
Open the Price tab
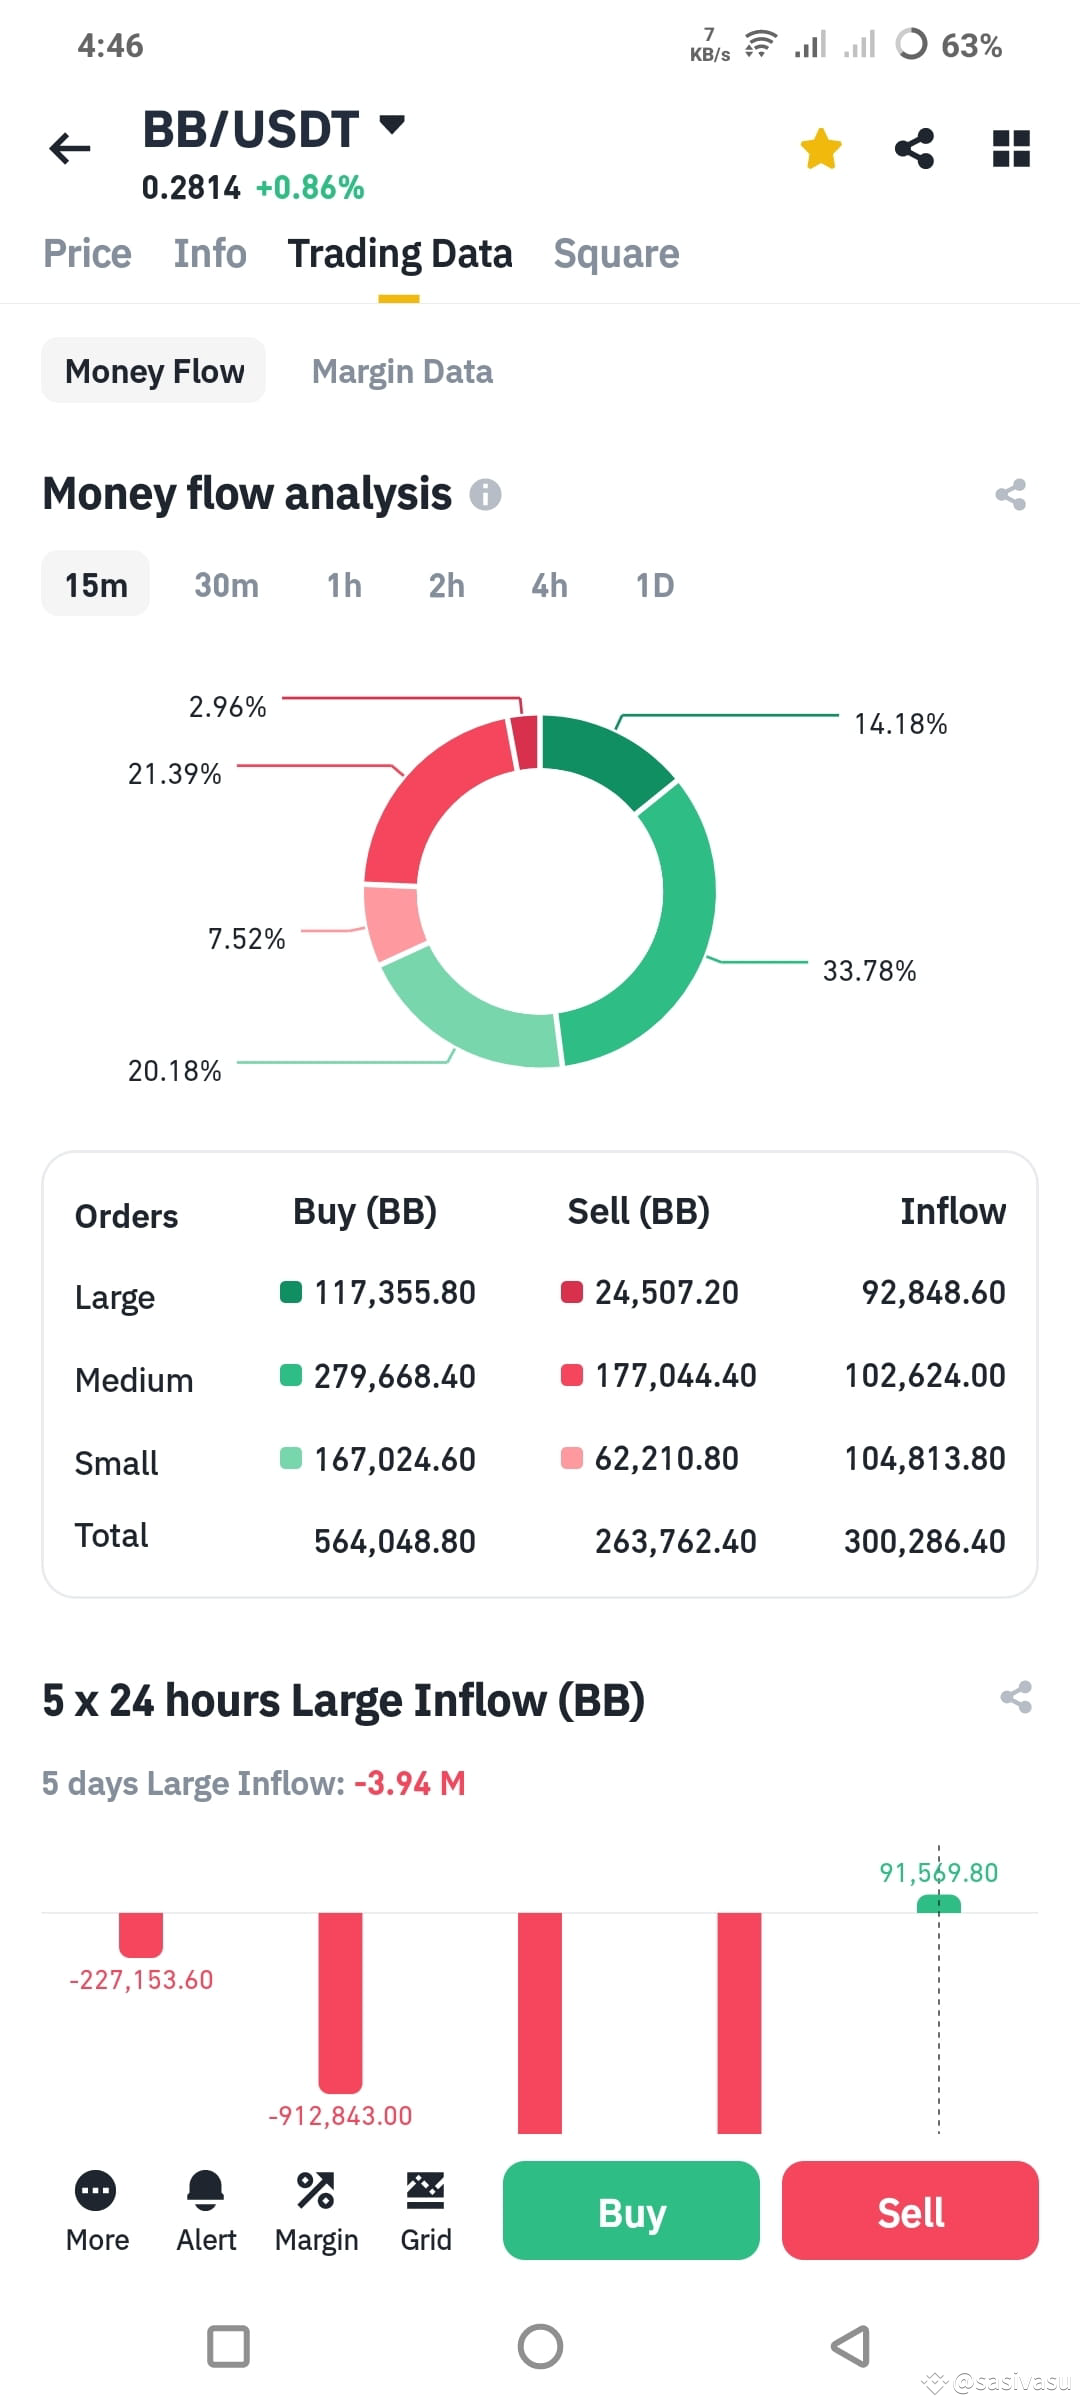[87, 253]
